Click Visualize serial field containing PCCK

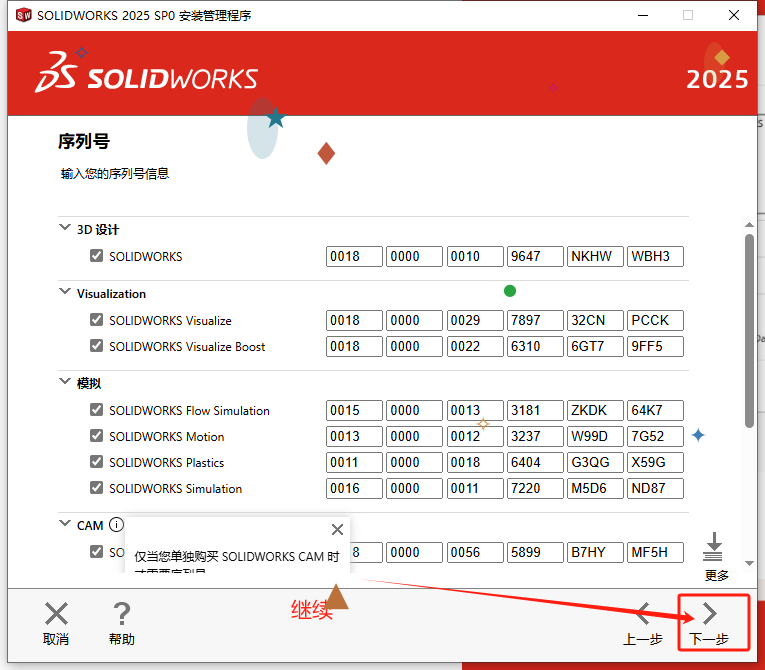[x=655, y=320]
